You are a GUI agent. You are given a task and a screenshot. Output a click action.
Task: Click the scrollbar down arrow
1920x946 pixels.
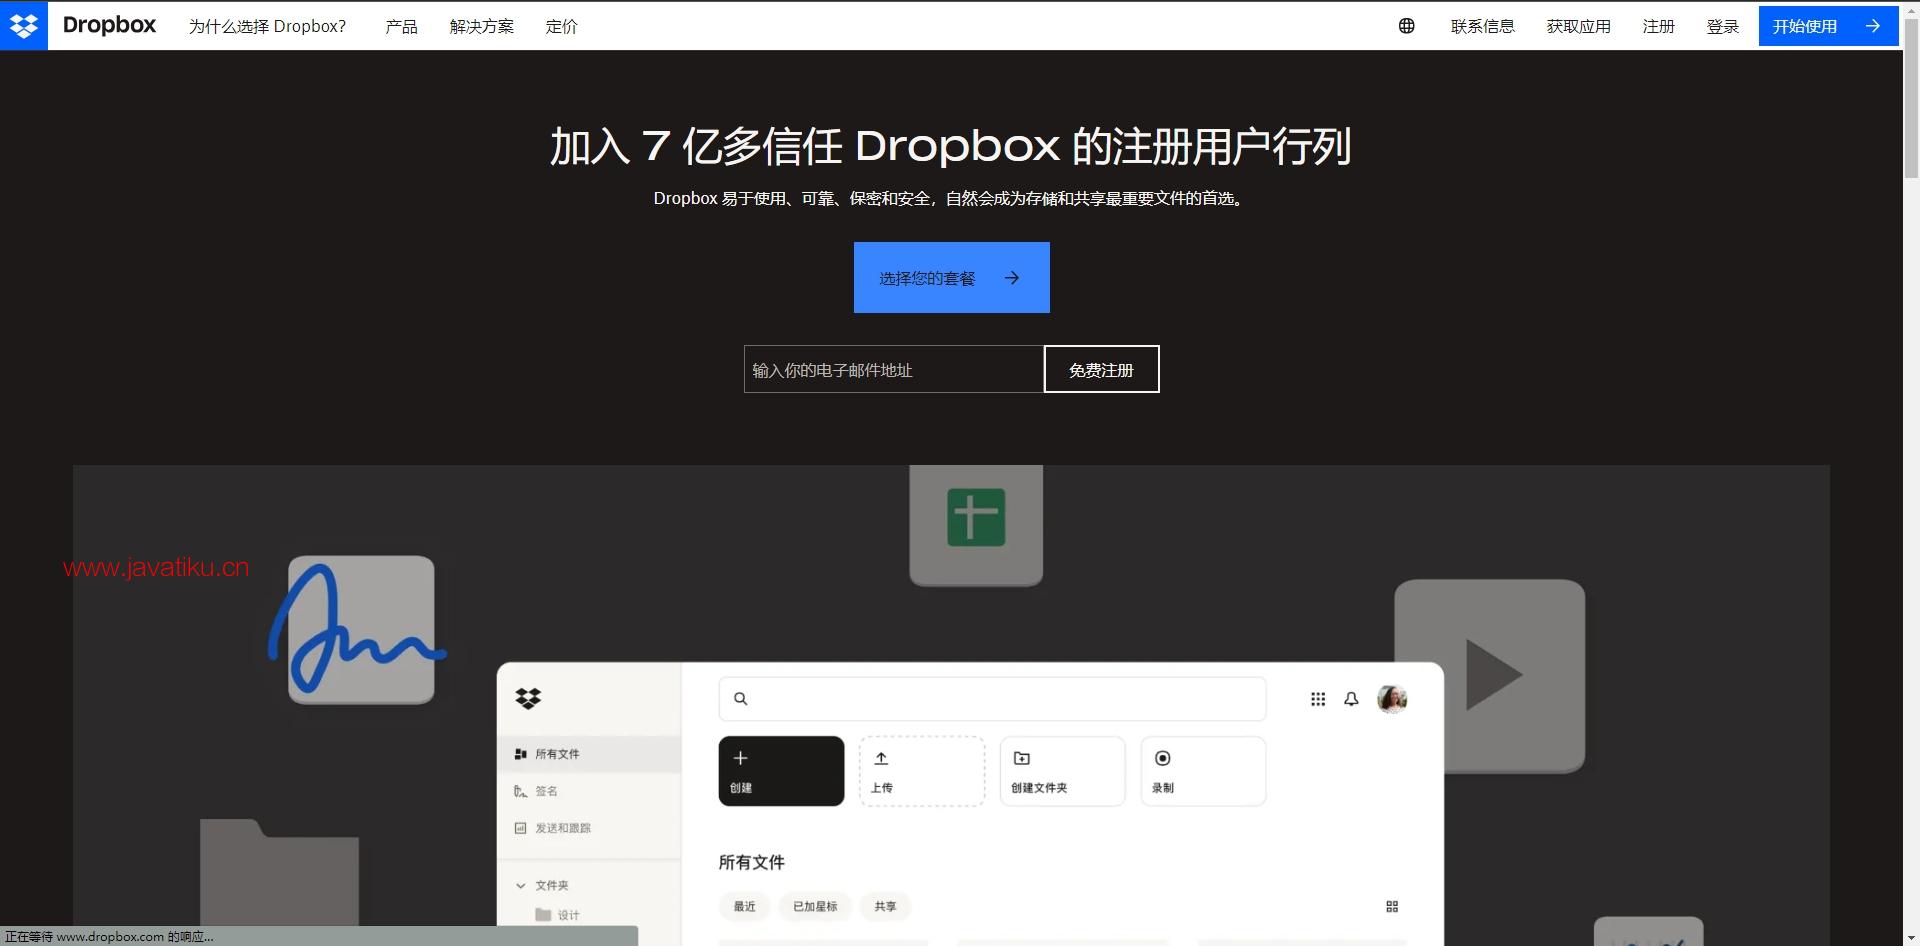(1911, 937)
